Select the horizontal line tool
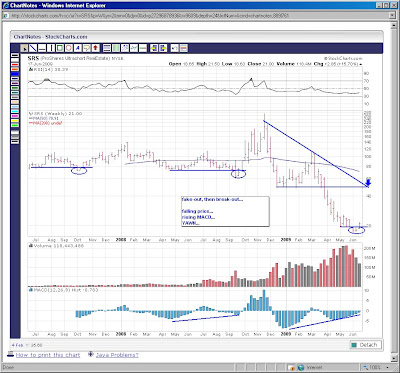Screen dimensions: 400x373 [x=42, y=48]
